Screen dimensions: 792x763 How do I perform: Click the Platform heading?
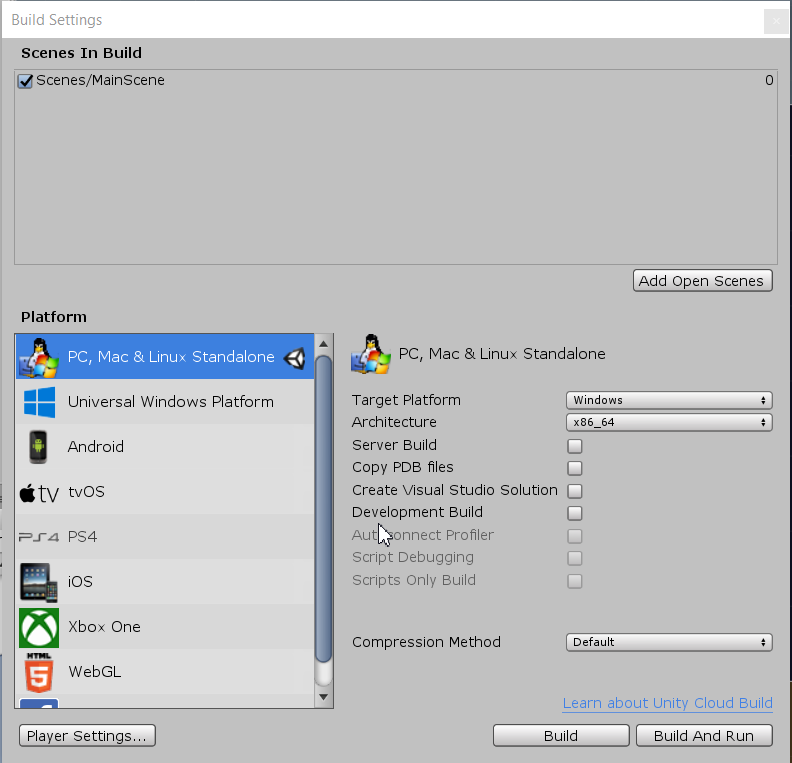[x=54, y=317]
